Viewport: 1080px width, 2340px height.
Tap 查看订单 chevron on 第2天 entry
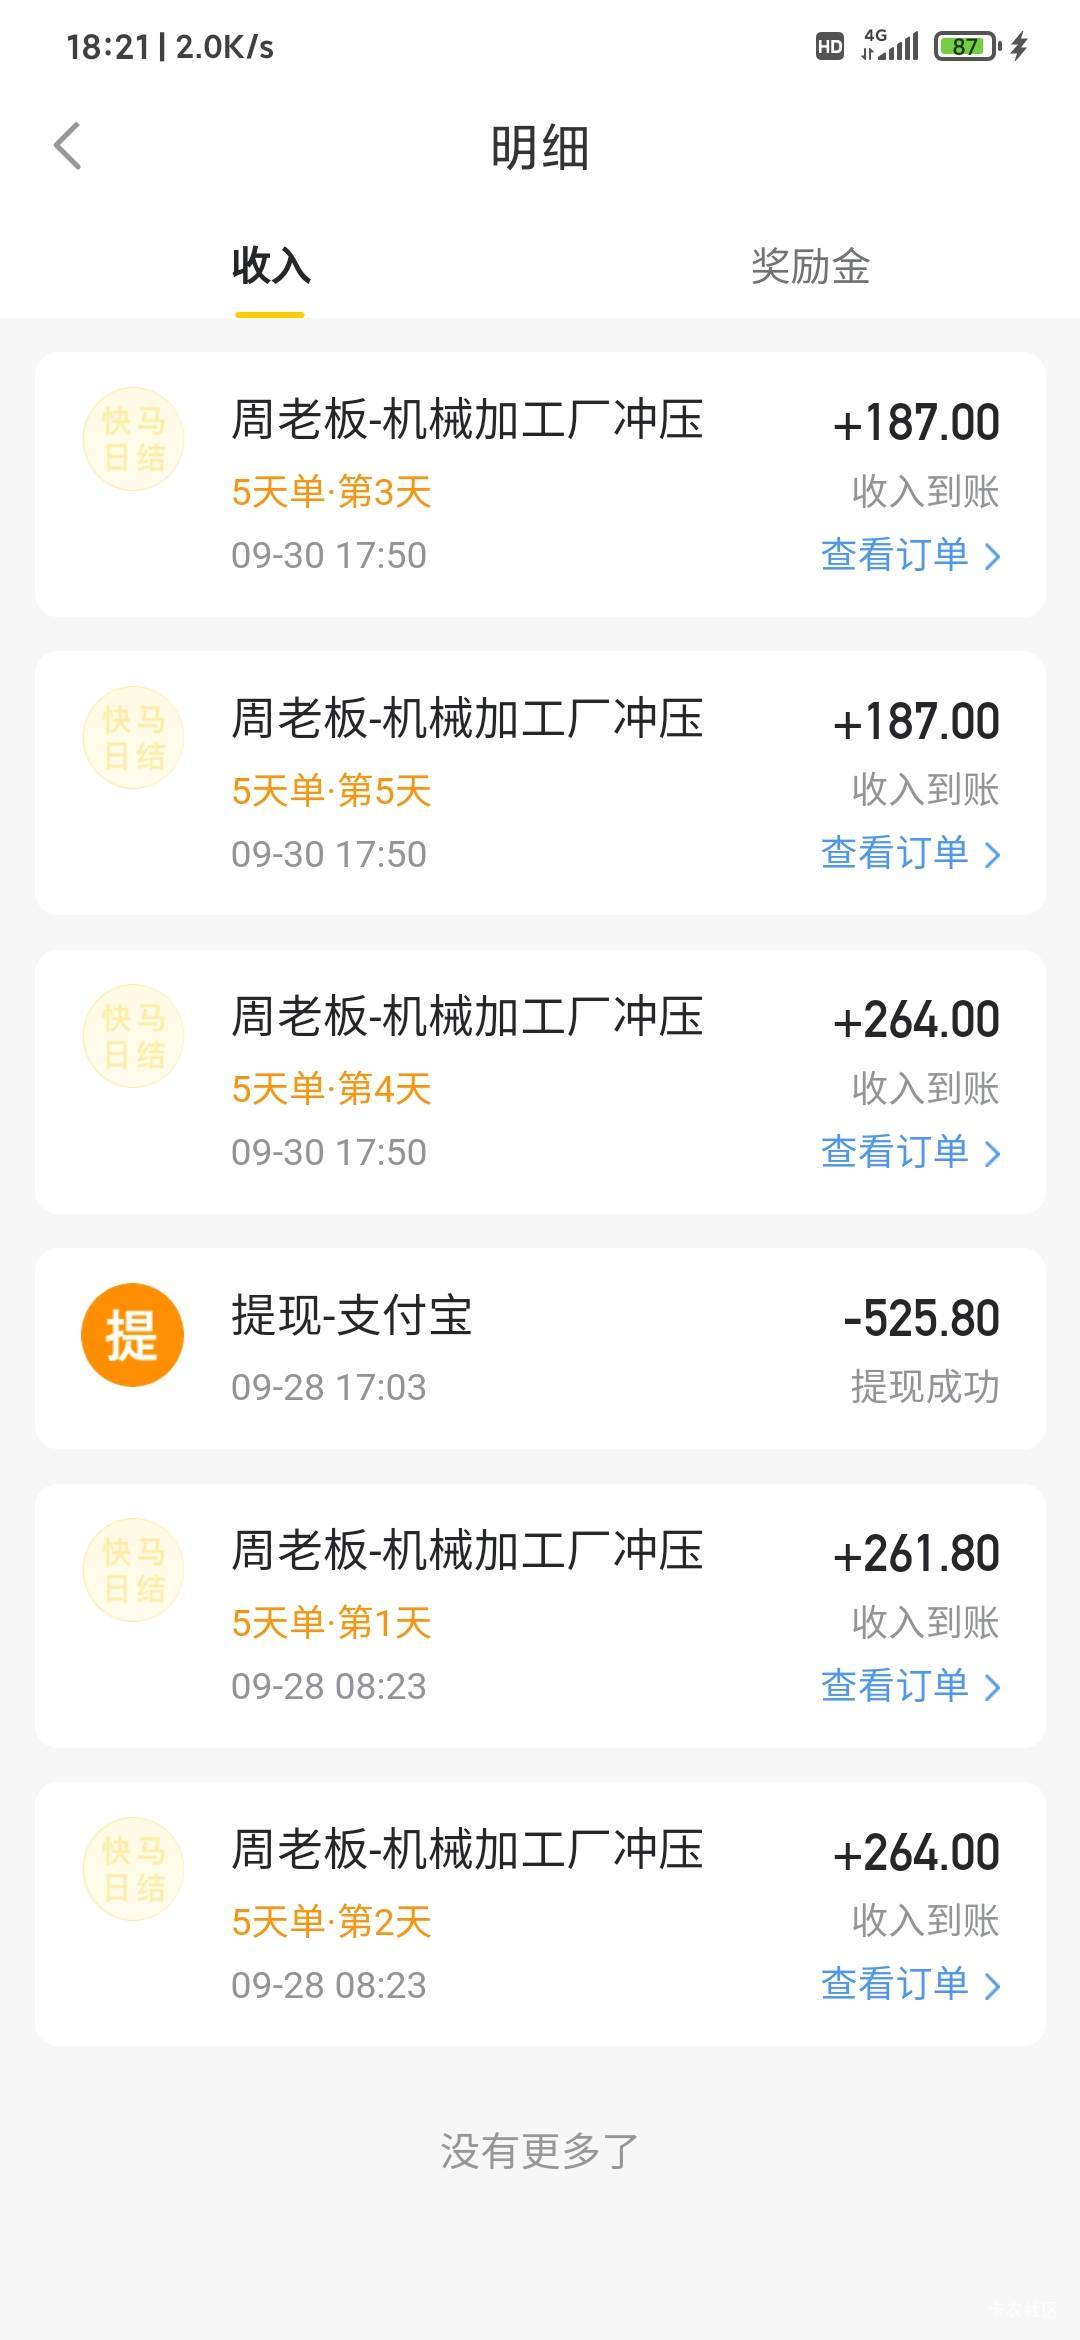tap(992, 1985)
